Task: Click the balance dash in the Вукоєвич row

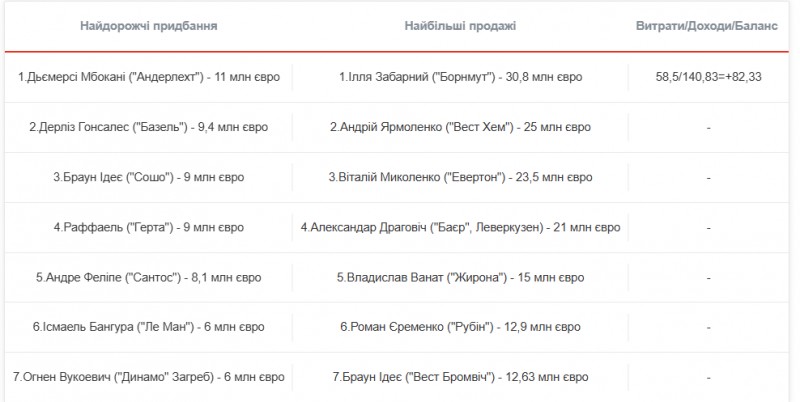Action: (x=708, y=377)
